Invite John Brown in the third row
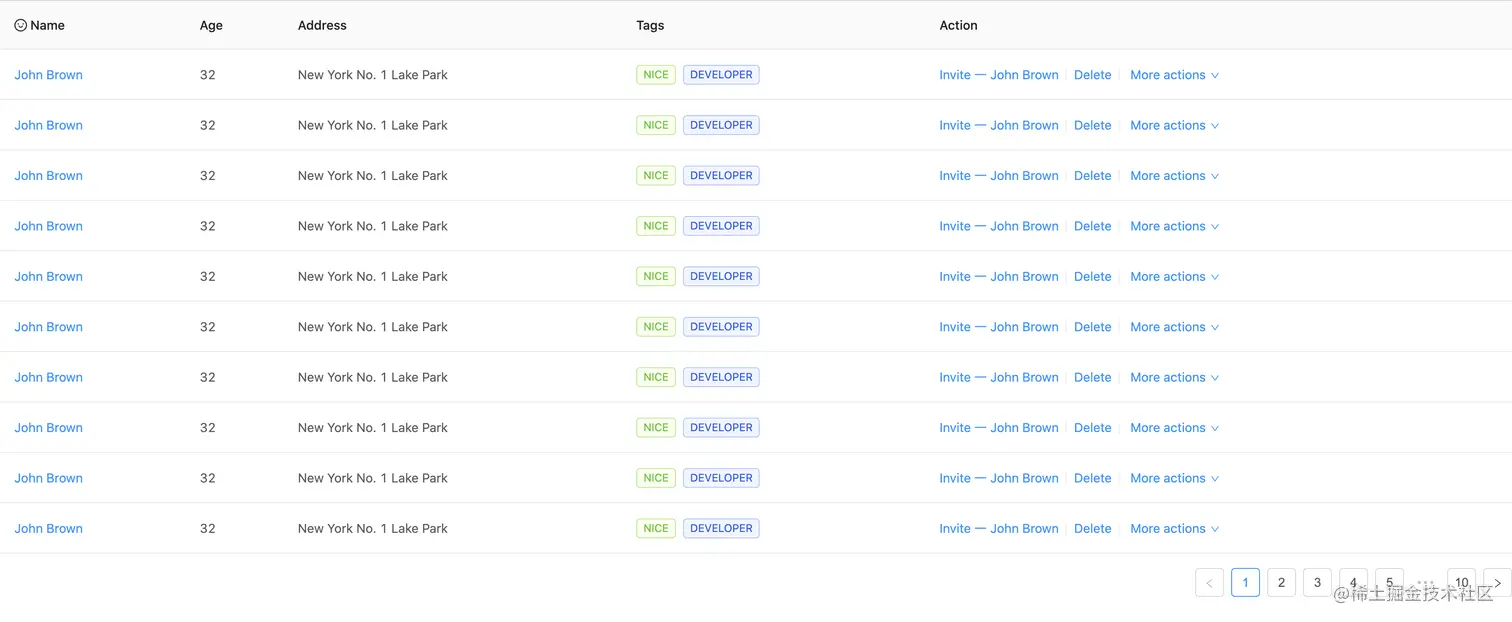Viewport: 1512px width, 622px height. pos(998,176)
